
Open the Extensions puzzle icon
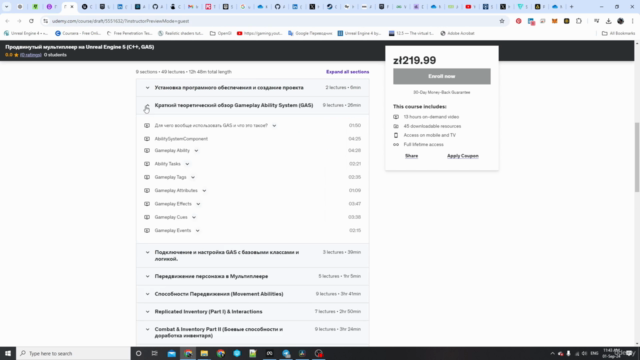579,21
